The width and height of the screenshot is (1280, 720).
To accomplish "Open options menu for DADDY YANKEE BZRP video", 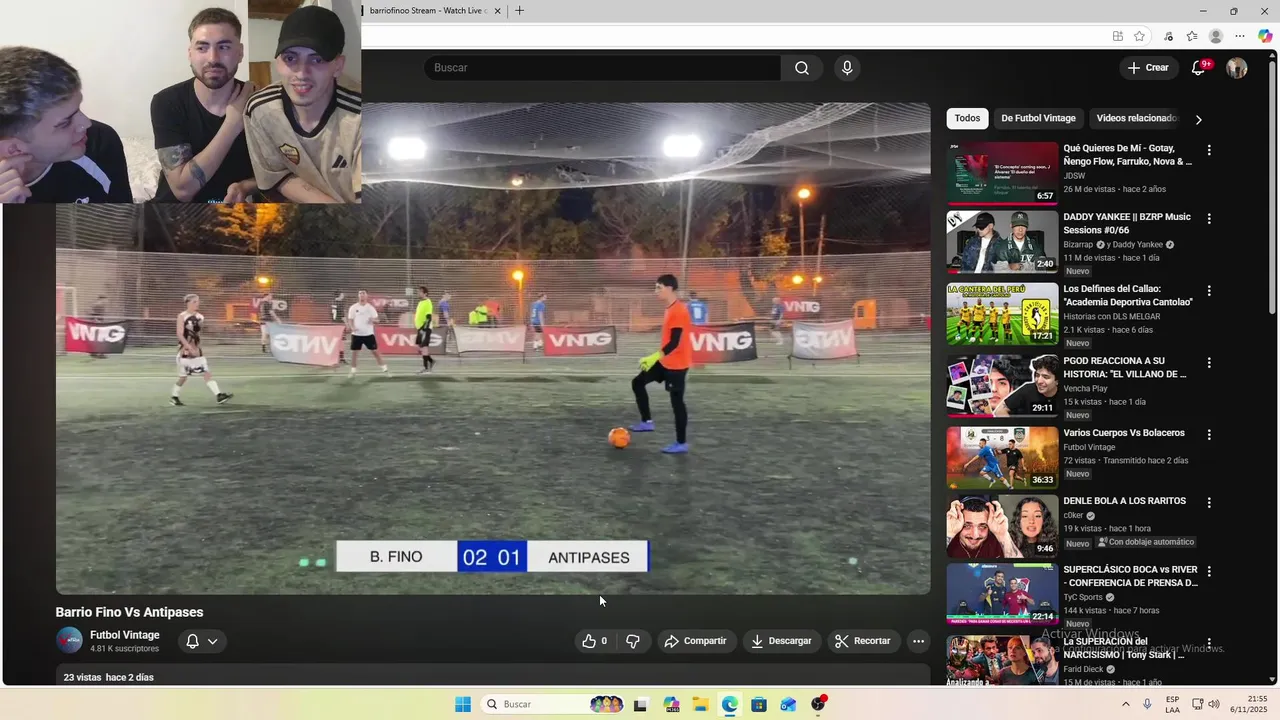I will 1209,218.
